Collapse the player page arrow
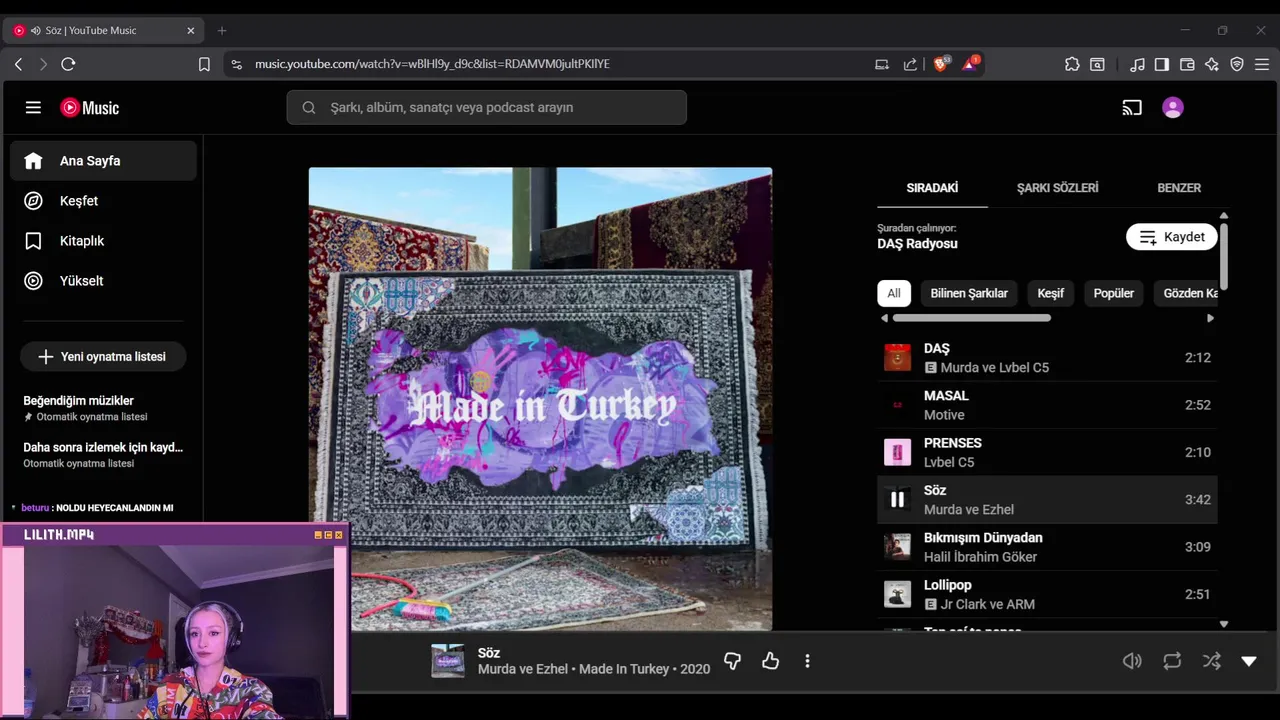 1249,661
